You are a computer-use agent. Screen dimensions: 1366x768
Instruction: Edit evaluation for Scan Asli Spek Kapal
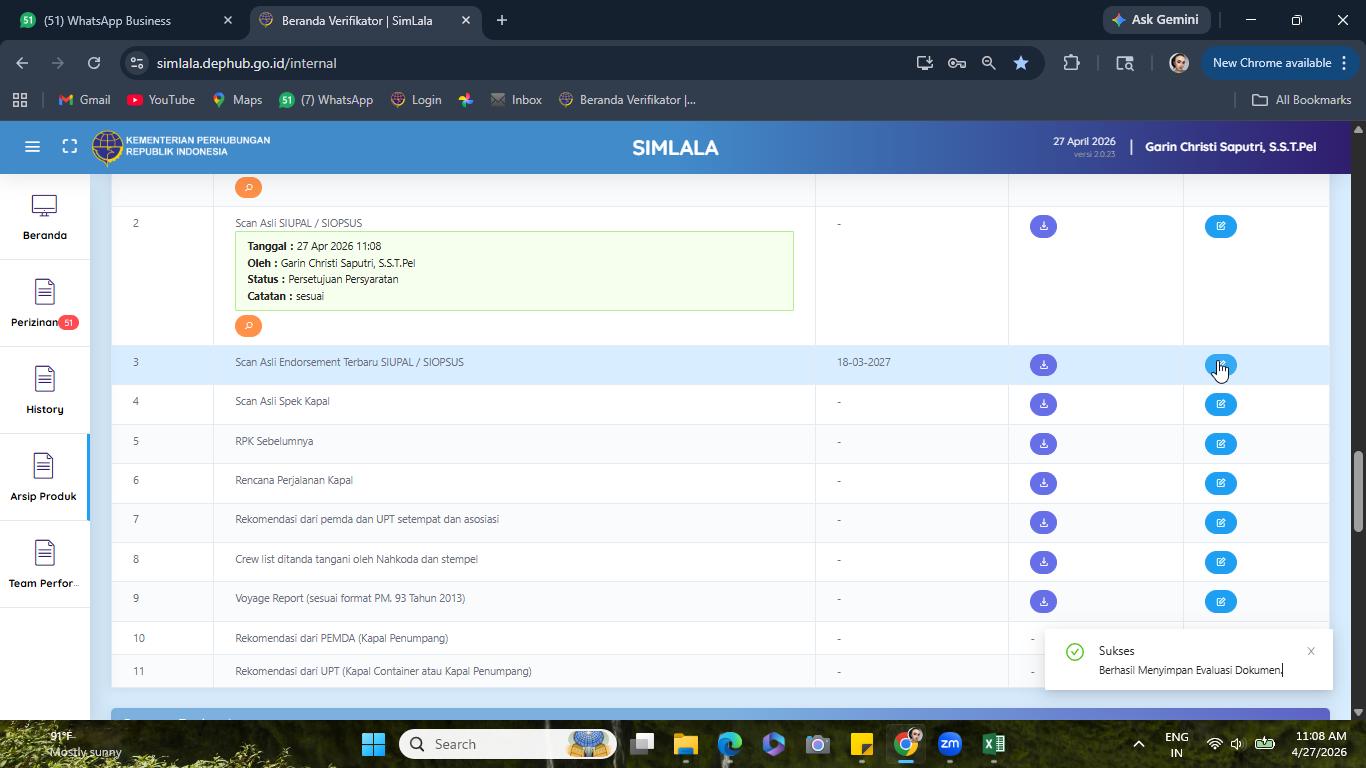[x=1220, y=404]
